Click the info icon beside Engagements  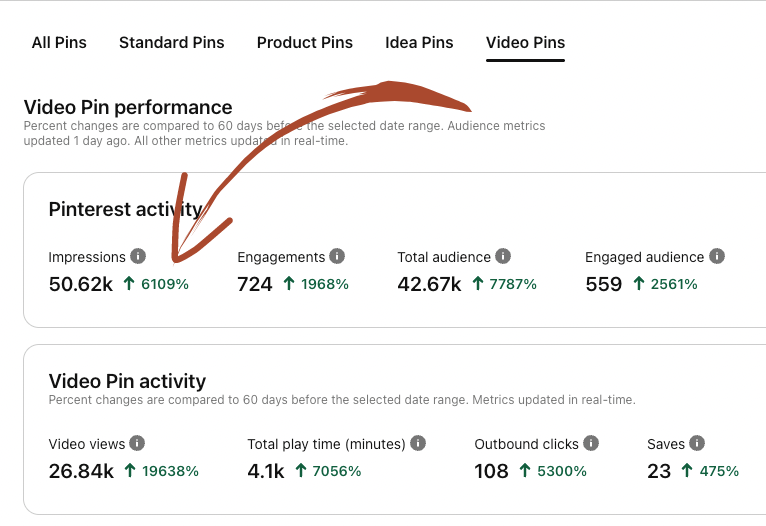[337, 257]
